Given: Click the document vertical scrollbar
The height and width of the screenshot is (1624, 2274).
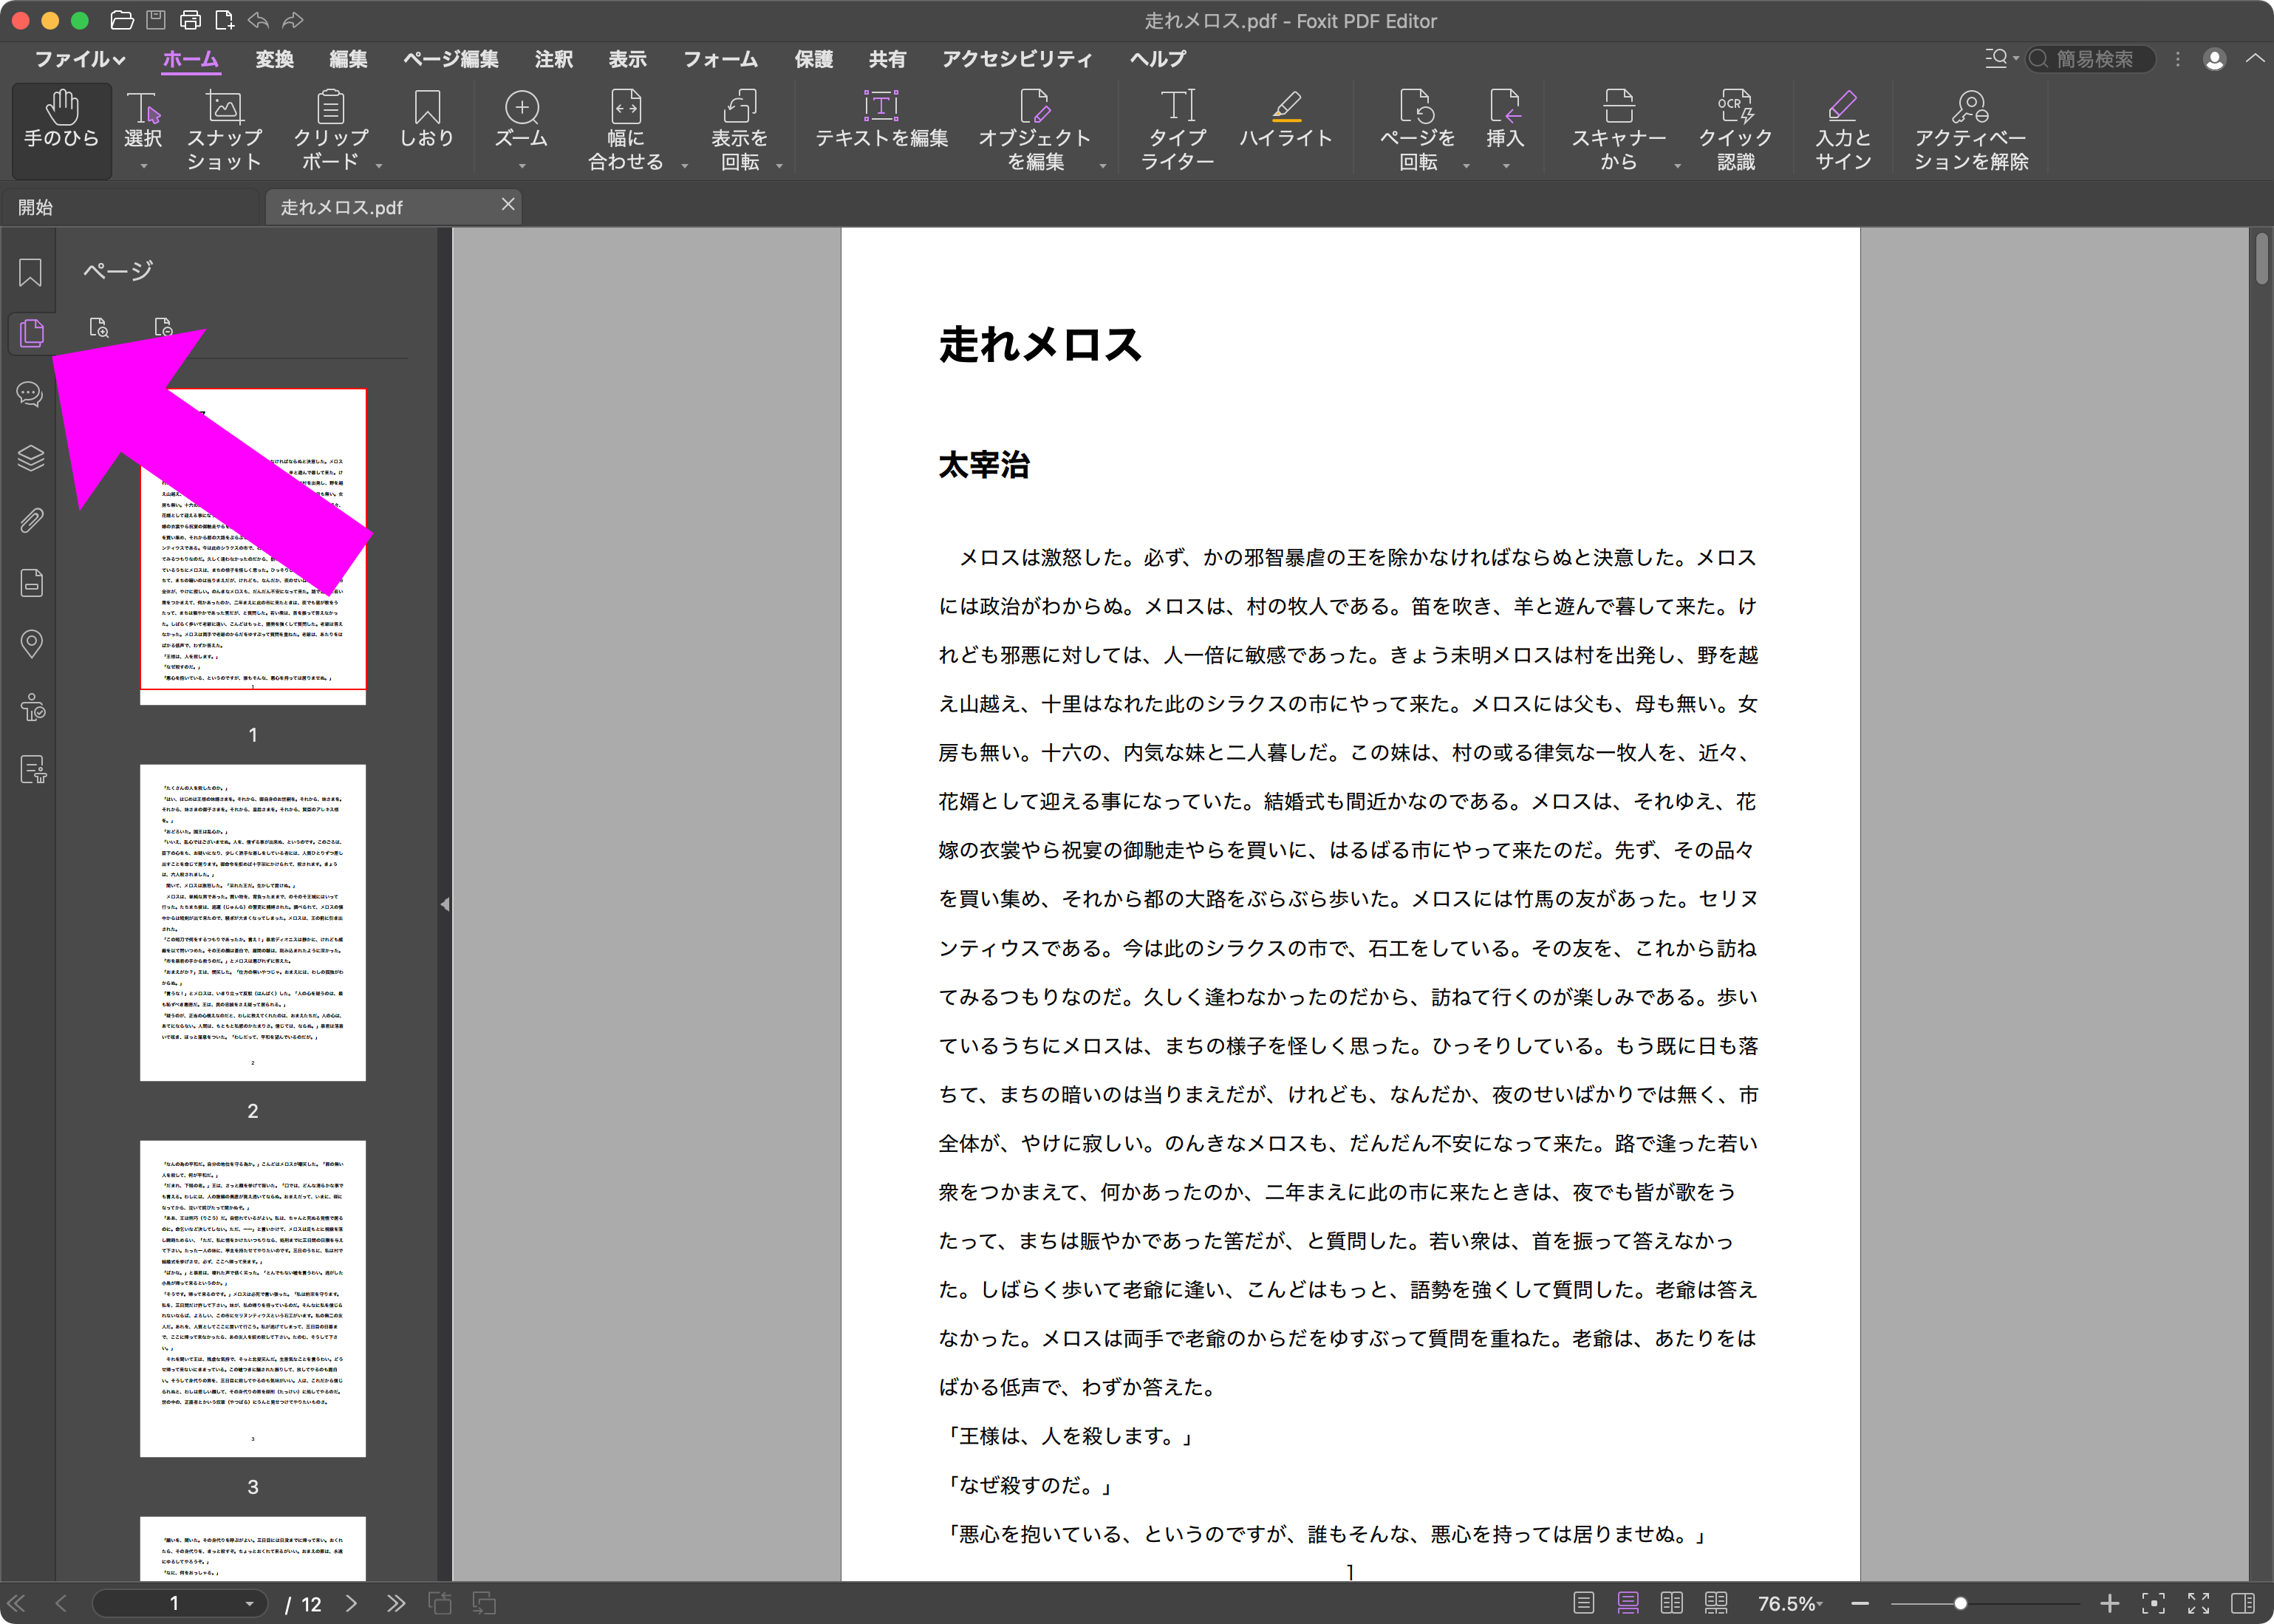Looking at the screenshot, I should click(x=2262, y=258).
